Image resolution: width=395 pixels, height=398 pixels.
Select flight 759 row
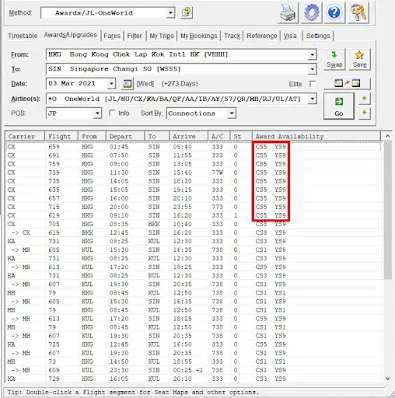(193, 164)
